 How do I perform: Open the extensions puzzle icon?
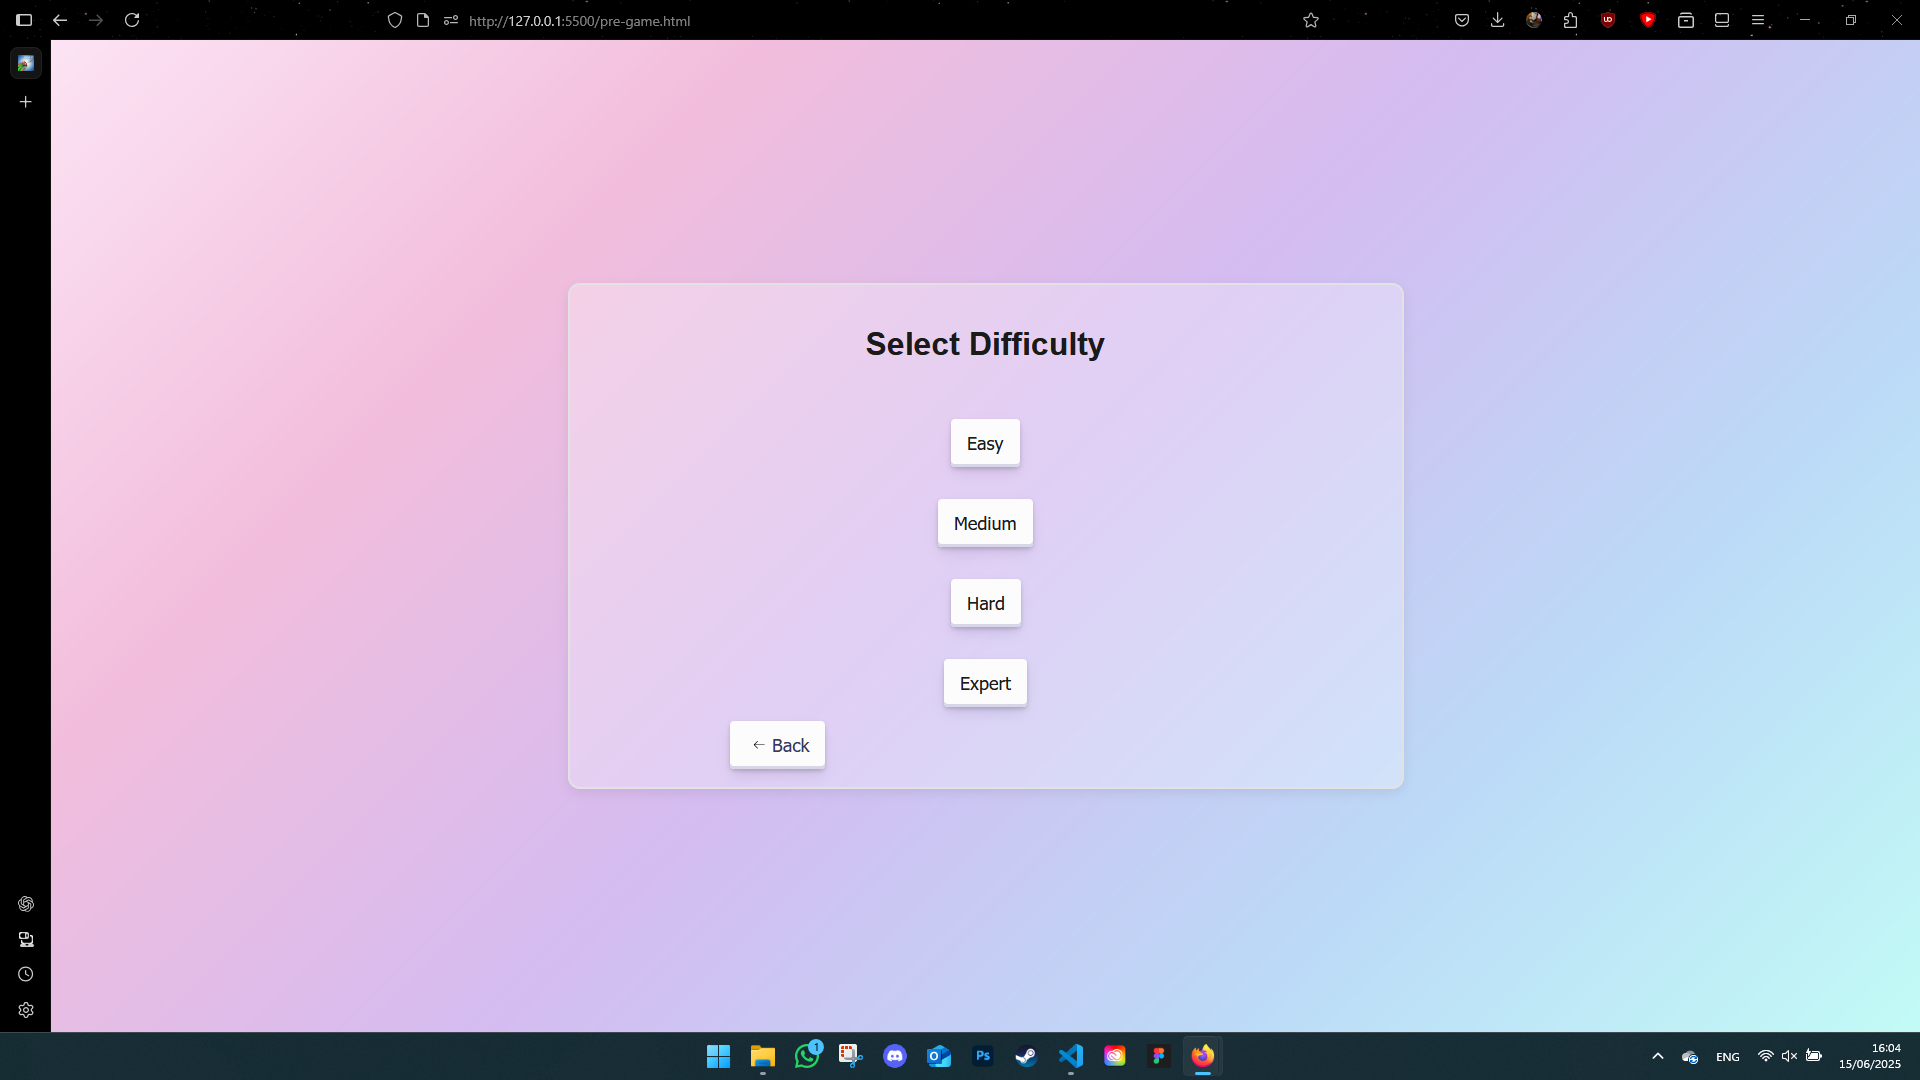1570,20
